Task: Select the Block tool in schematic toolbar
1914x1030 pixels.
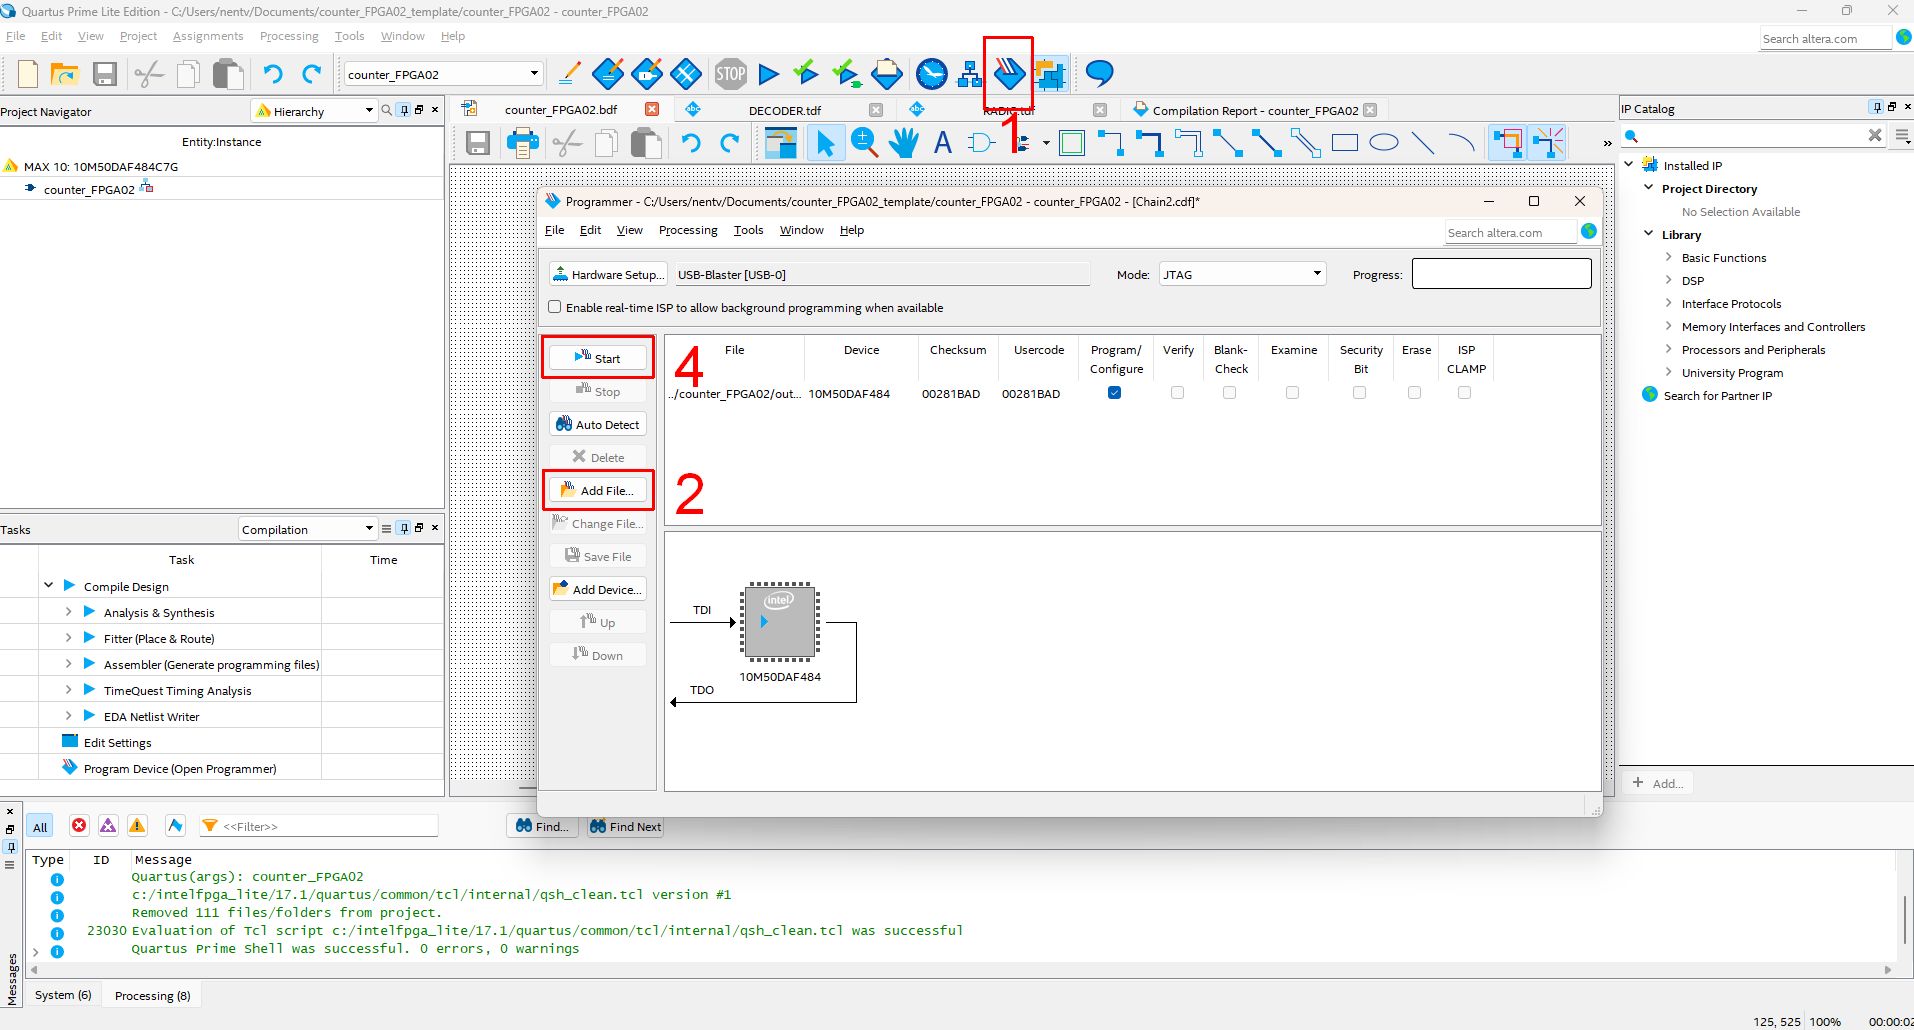Action: [x=1072, y=143]
